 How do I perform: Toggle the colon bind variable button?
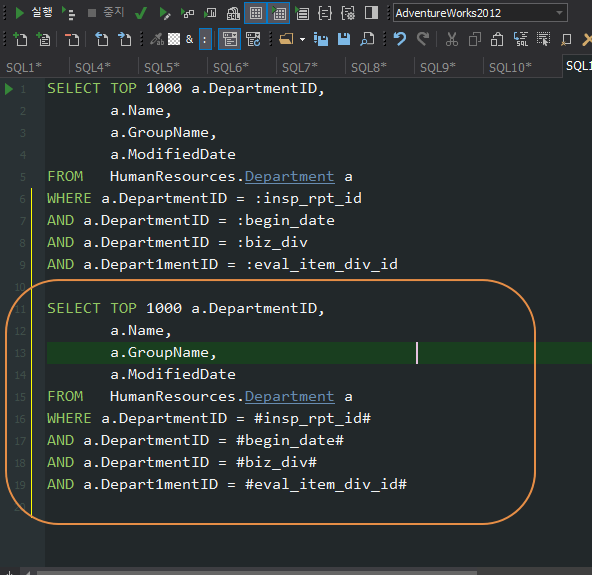[205, 39]
